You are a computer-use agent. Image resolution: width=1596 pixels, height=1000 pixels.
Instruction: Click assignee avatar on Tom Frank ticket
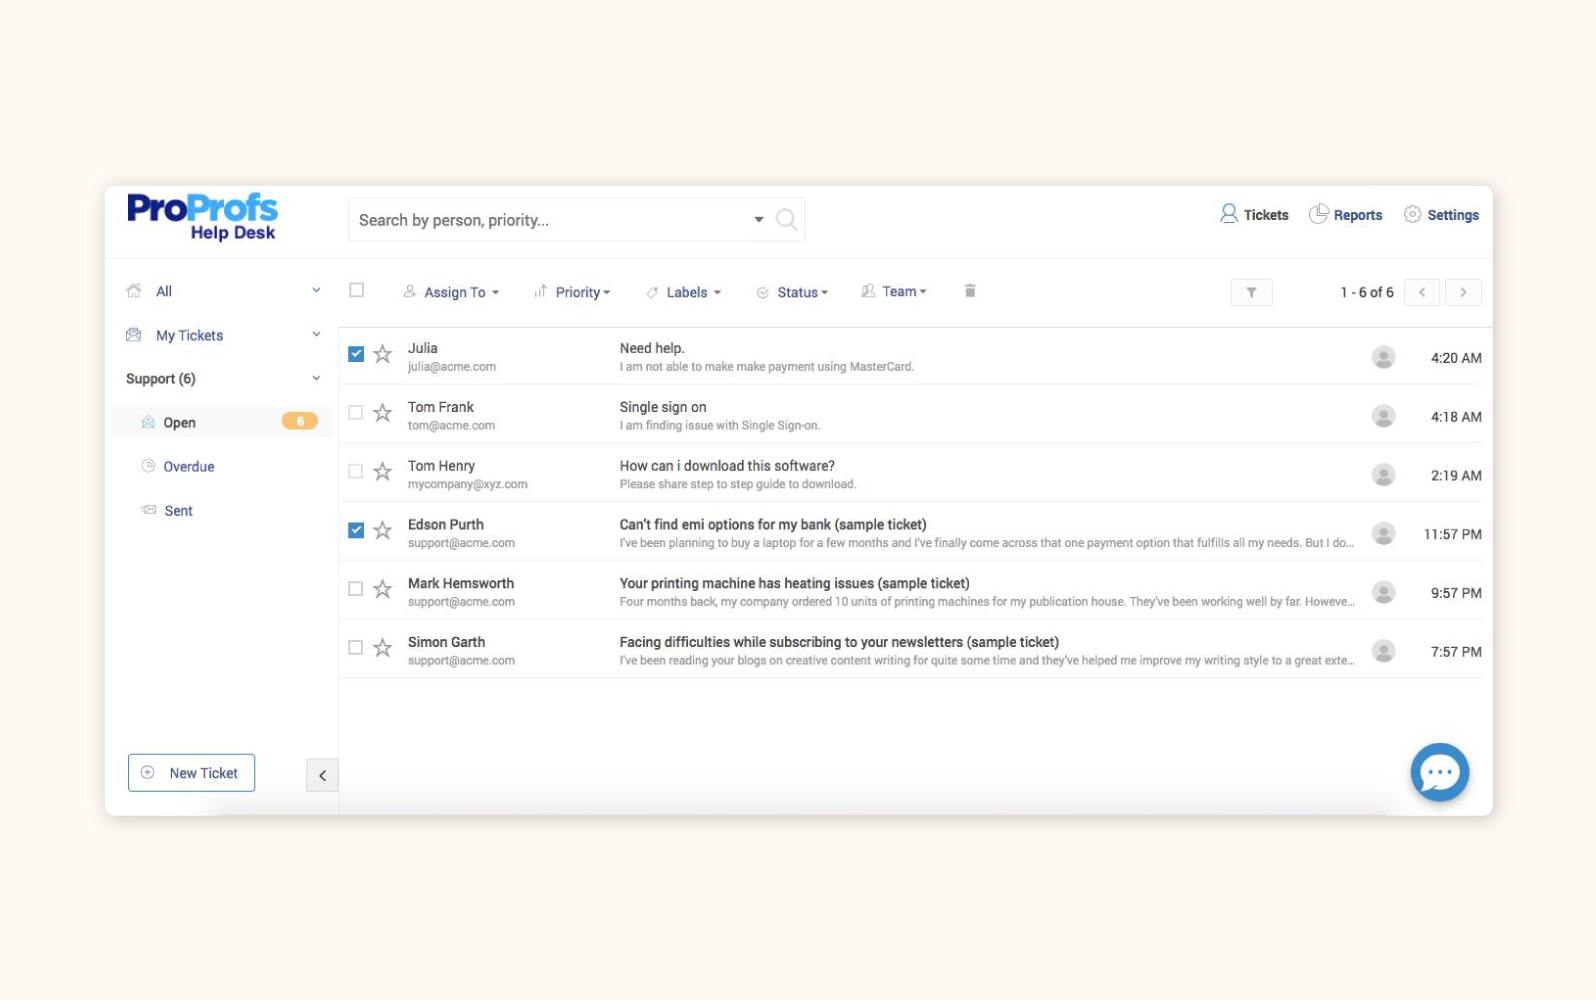pos(1383,416)
